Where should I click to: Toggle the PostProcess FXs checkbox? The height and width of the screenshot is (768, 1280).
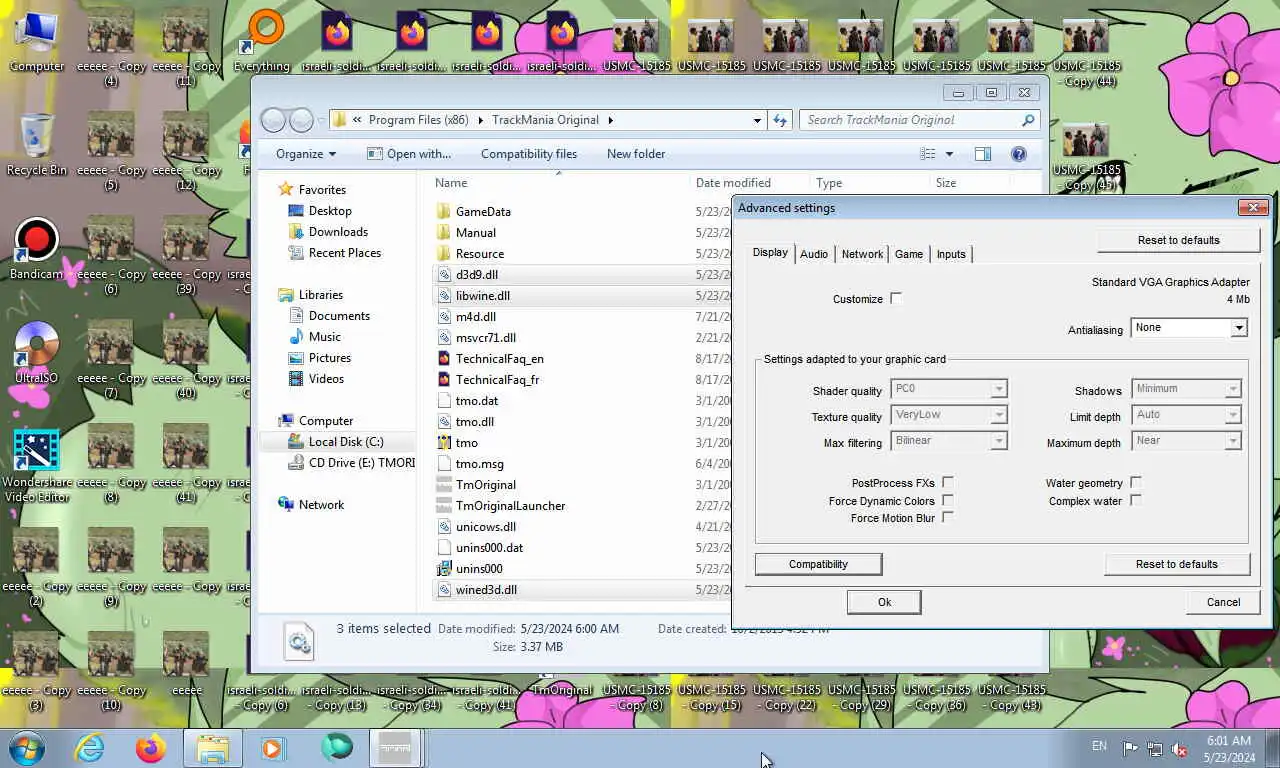click(x=947, y=483)
